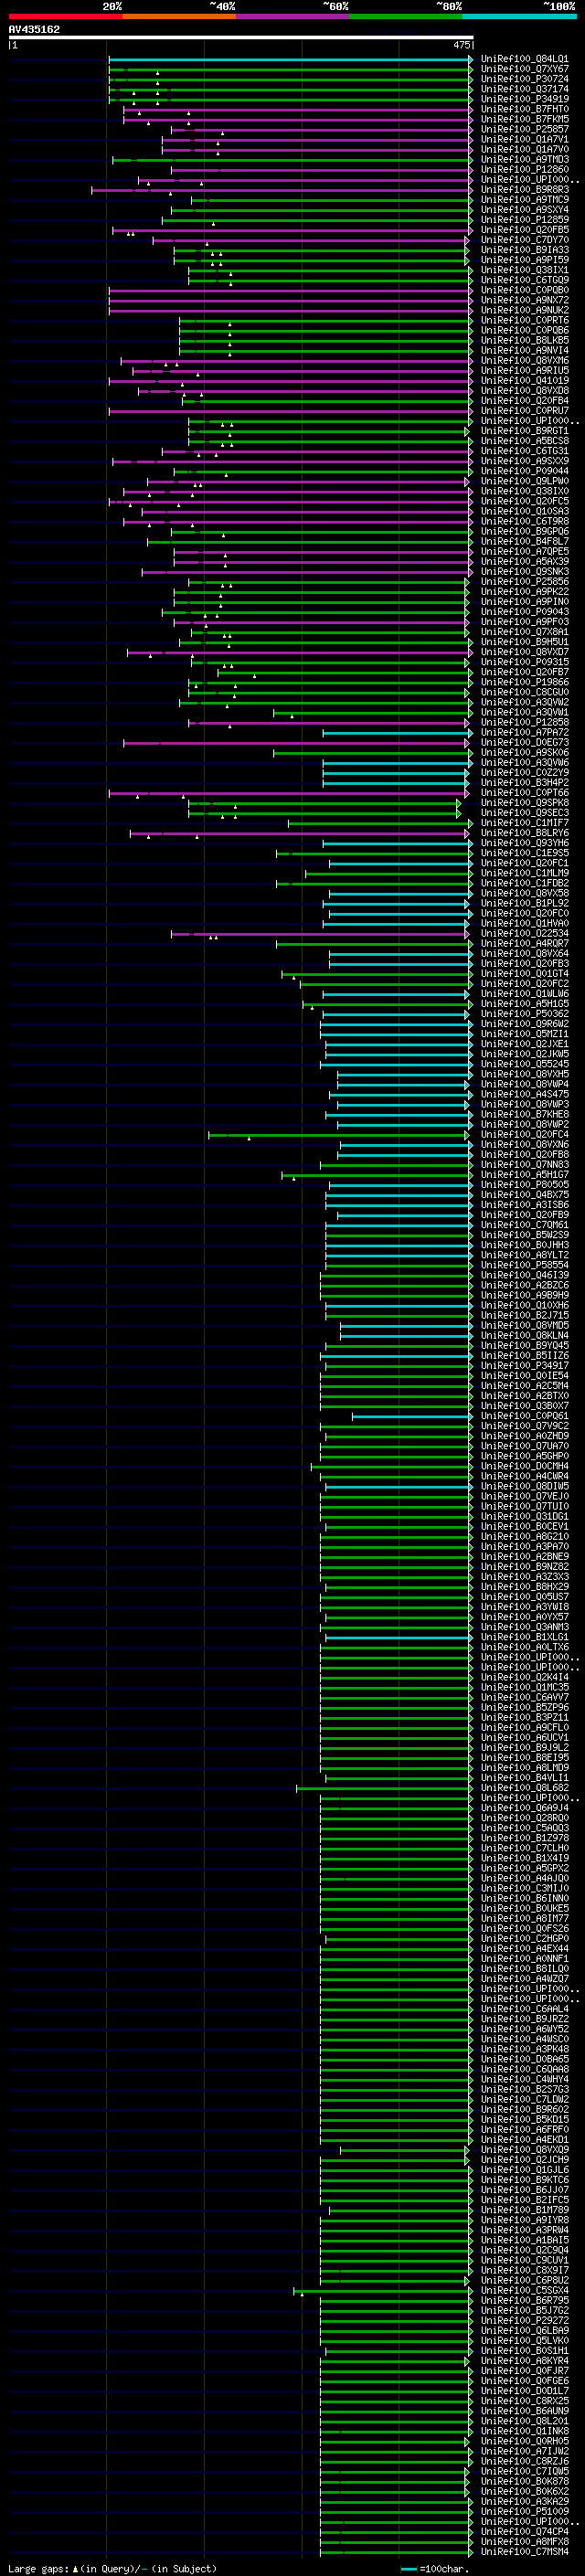Select hit label UniRef100_A9RIU5

(x=524, y=371)
